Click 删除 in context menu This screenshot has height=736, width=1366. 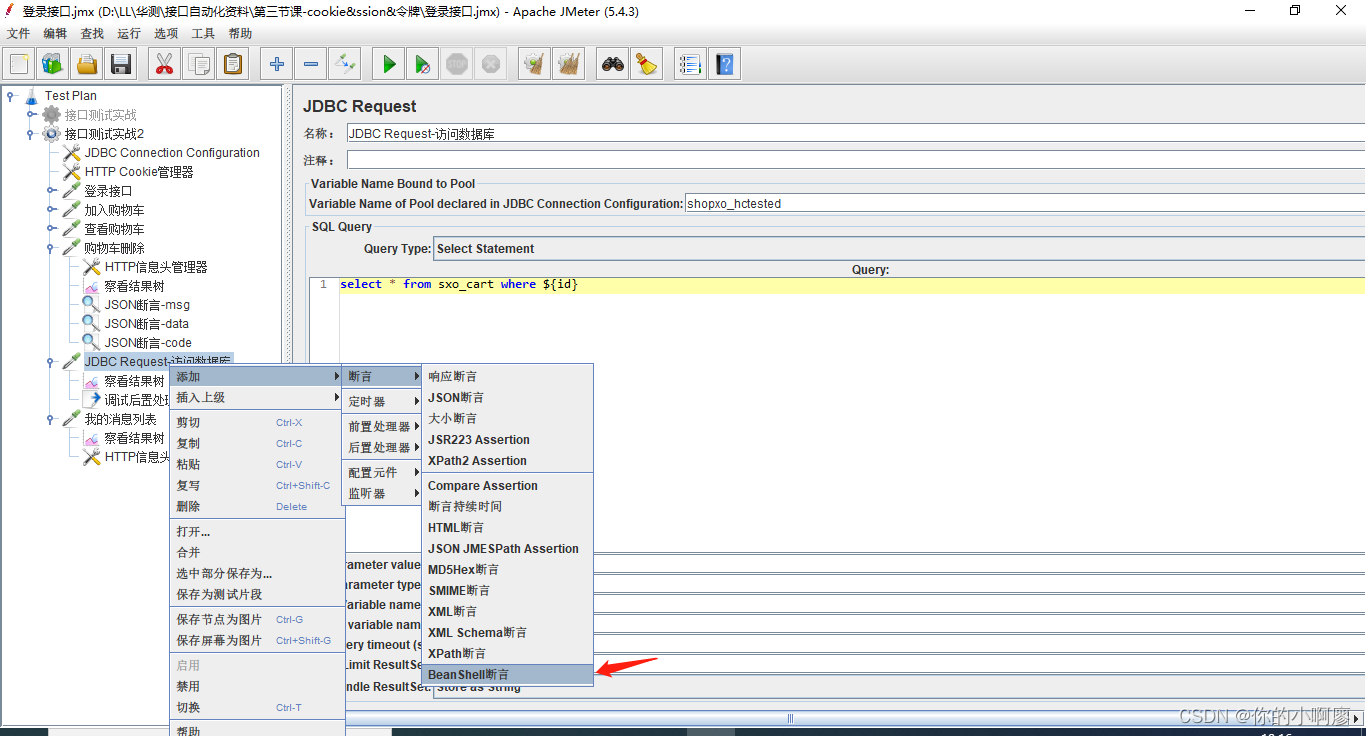257,507
